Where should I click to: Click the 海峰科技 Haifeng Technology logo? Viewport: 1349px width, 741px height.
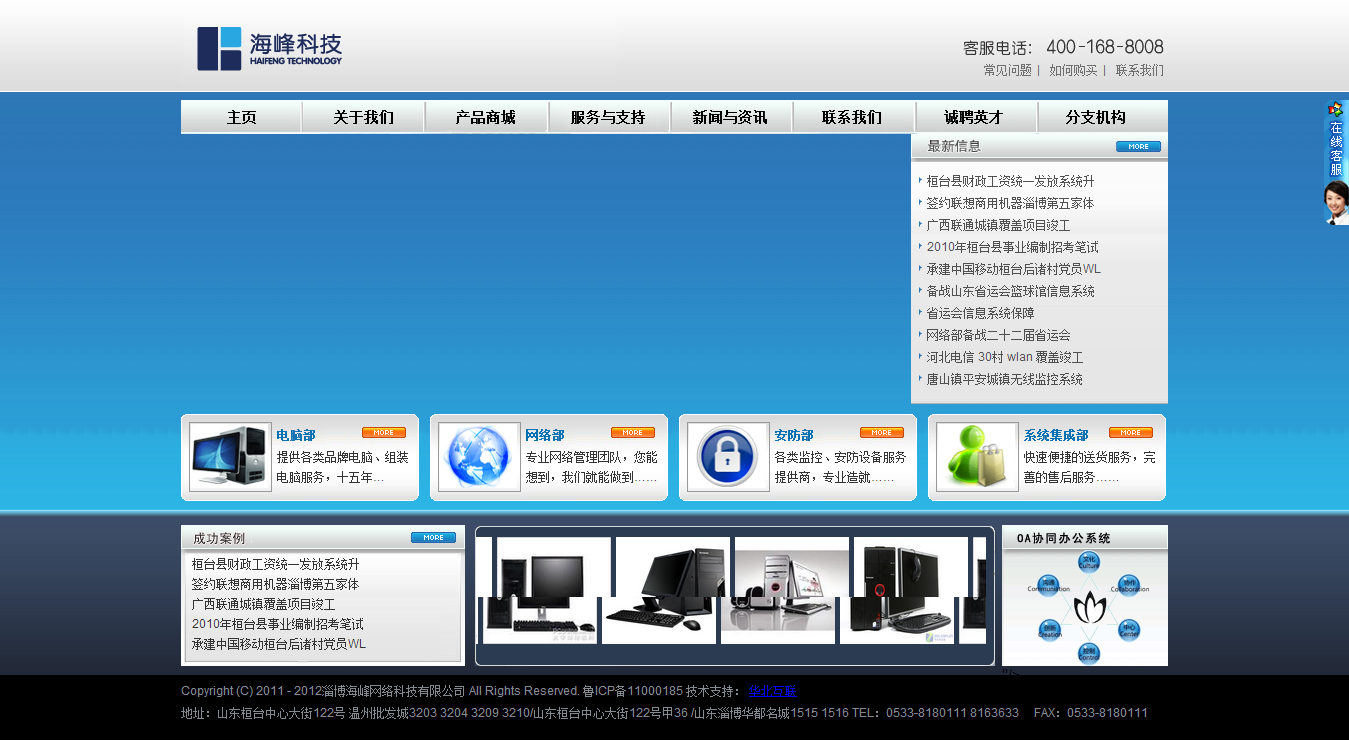pos(270,48)
